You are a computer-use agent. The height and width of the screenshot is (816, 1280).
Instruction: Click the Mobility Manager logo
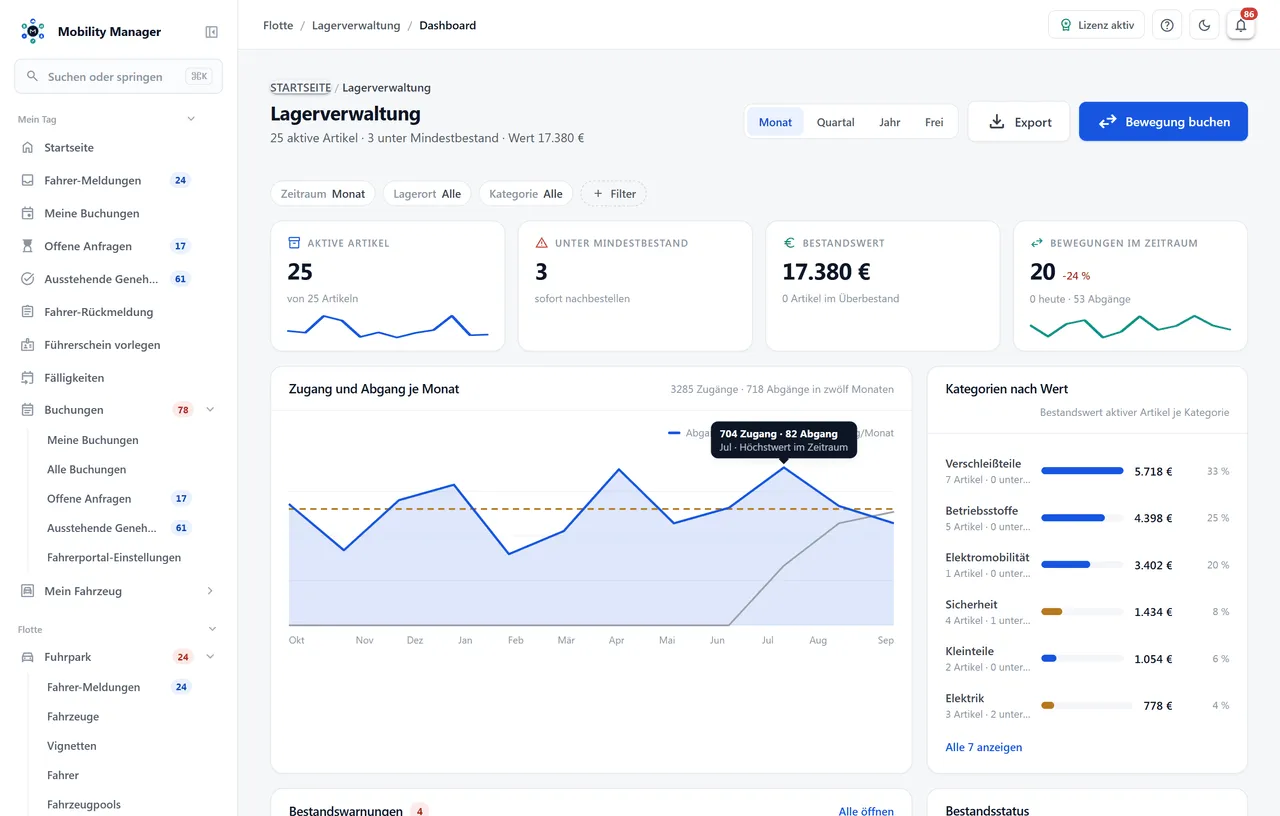pyautogui.click(x=33, y=31)
